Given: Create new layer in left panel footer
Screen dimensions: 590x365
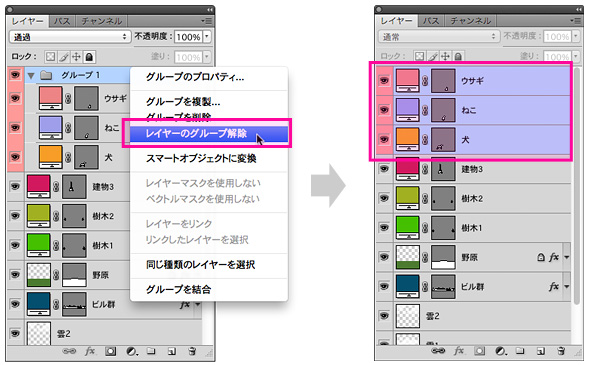Looking at the screenshot, I should tap(172, 351).
